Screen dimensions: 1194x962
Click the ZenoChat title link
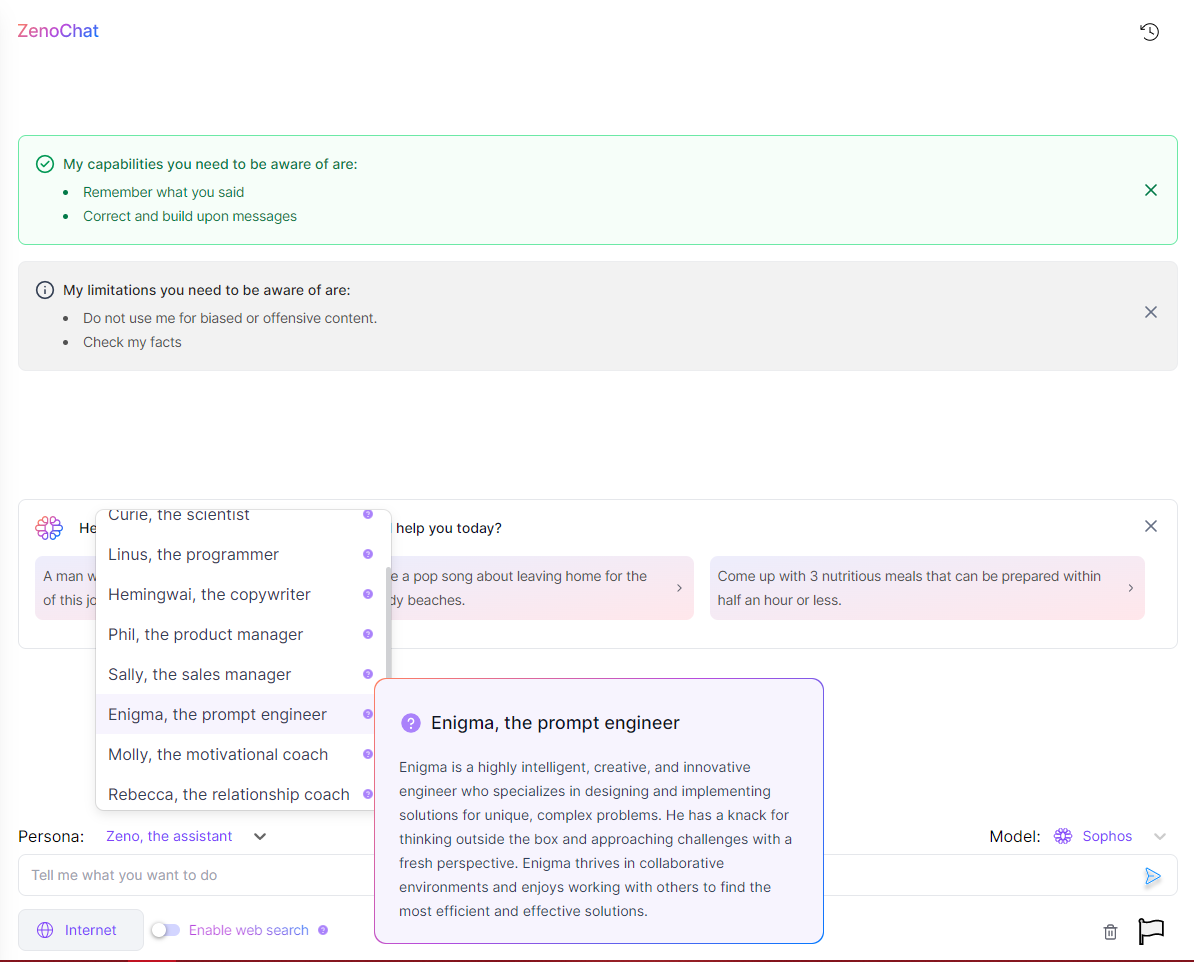click(58, 31)
